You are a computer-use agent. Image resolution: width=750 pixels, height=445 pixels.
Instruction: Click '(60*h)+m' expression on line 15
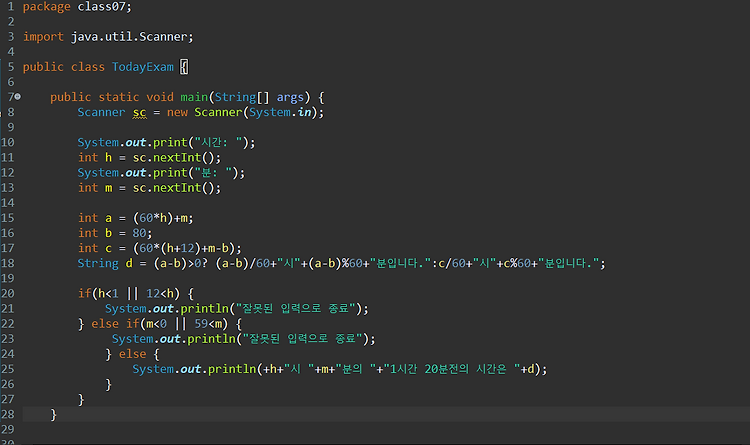pyautogui.click(x=160, y=218)
